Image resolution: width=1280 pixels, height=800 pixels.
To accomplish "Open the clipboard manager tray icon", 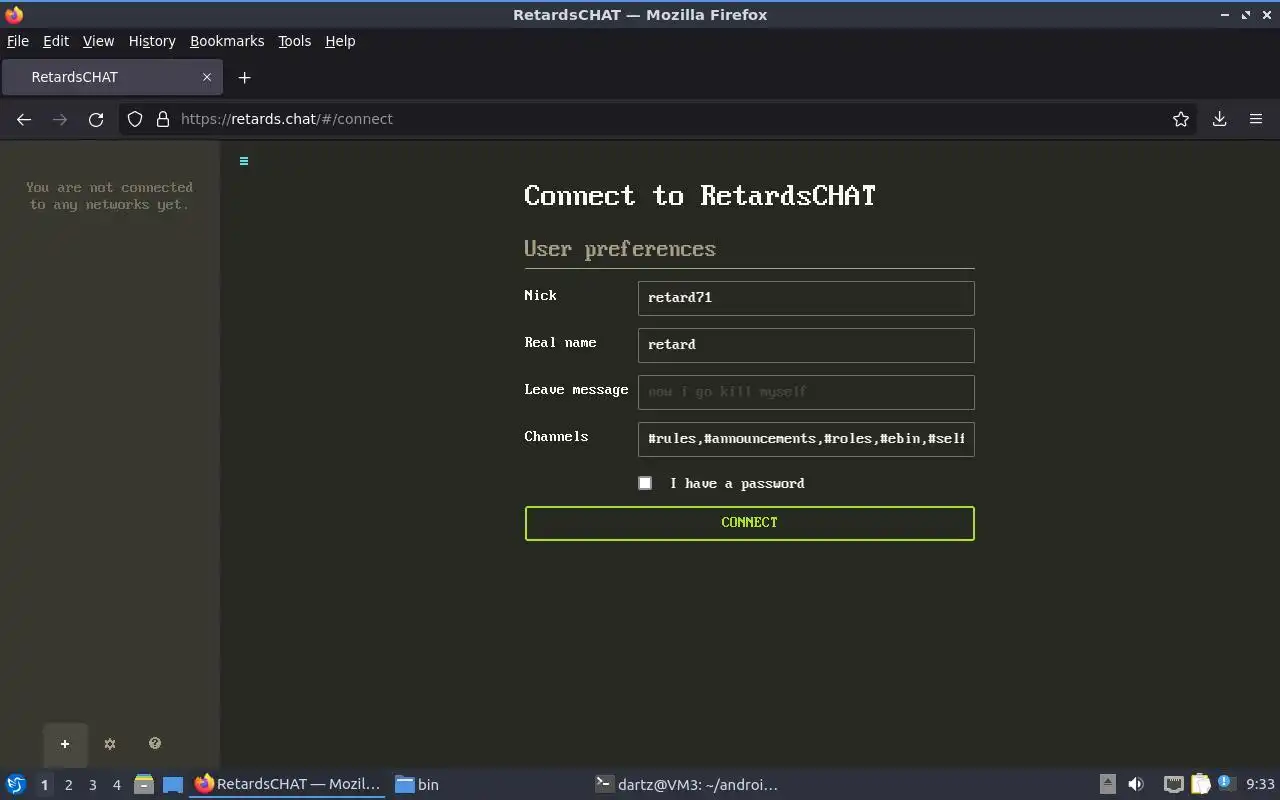I will [x=1200, y=784].
